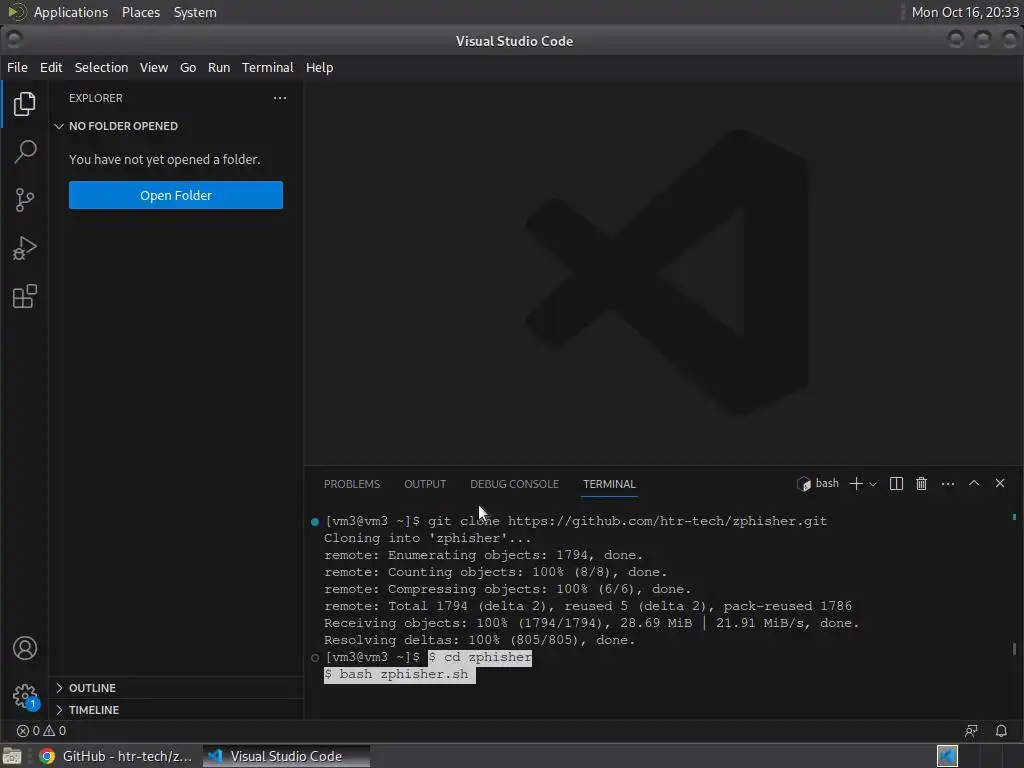Switch to the OUTPUT tab

pyautogui.click(x=425, y=484)
